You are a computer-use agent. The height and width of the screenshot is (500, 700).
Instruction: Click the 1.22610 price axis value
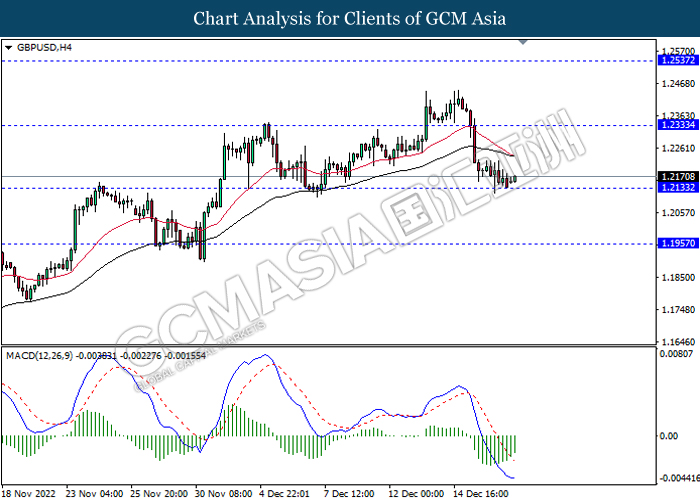[679, 148]
